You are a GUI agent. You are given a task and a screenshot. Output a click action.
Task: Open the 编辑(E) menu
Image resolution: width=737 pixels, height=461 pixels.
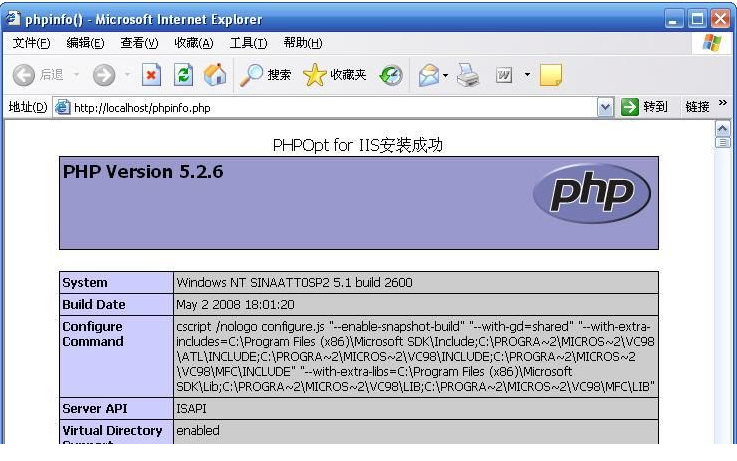click(86, 43)
